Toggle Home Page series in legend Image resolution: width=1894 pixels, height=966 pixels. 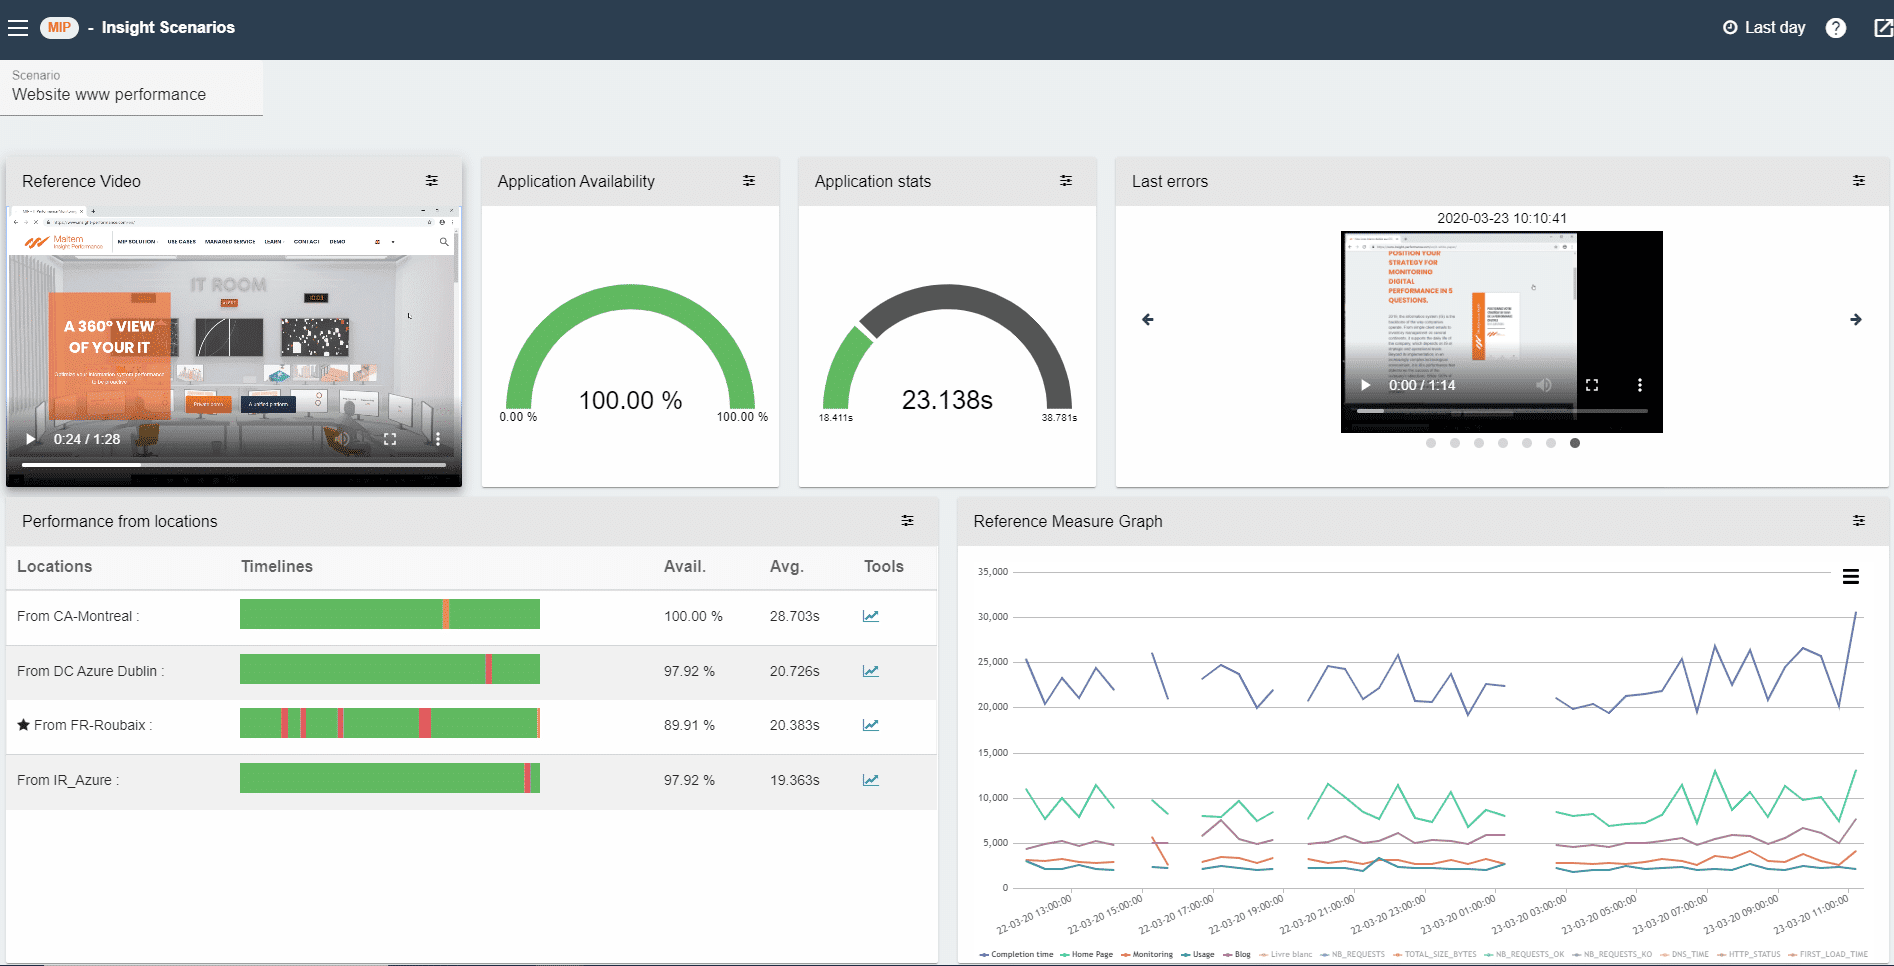click(1091, 954)
